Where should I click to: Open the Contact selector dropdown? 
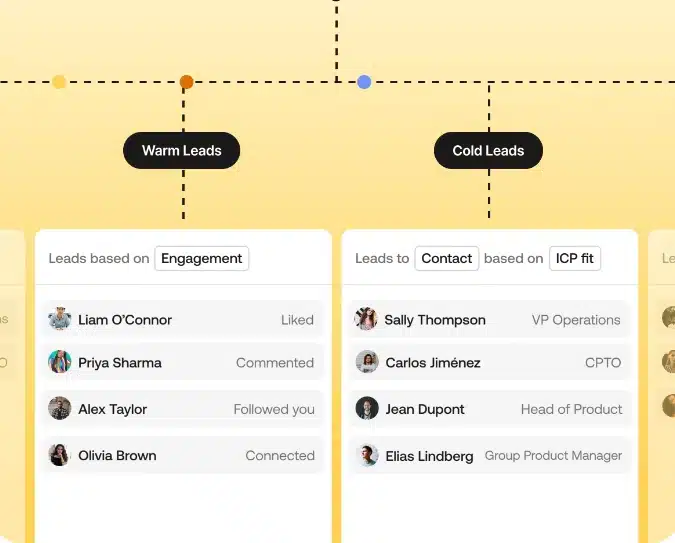(x=446, y=258)
